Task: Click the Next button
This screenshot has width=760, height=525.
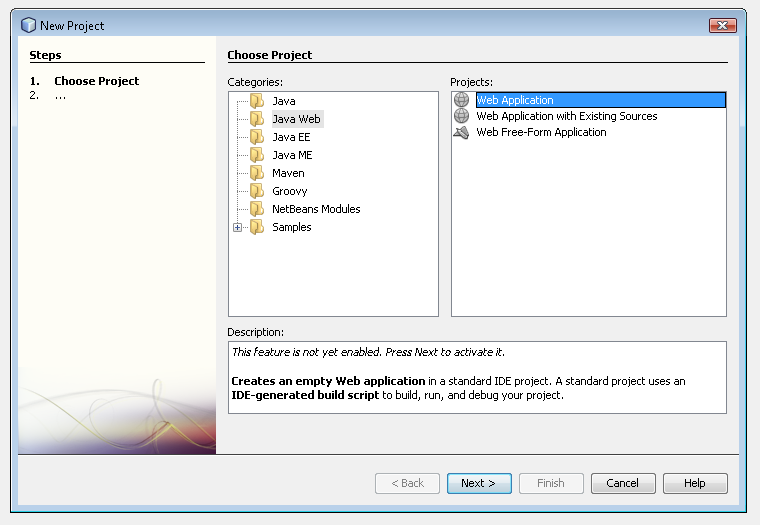Action: pyautogui.click(x=479, y=483)
